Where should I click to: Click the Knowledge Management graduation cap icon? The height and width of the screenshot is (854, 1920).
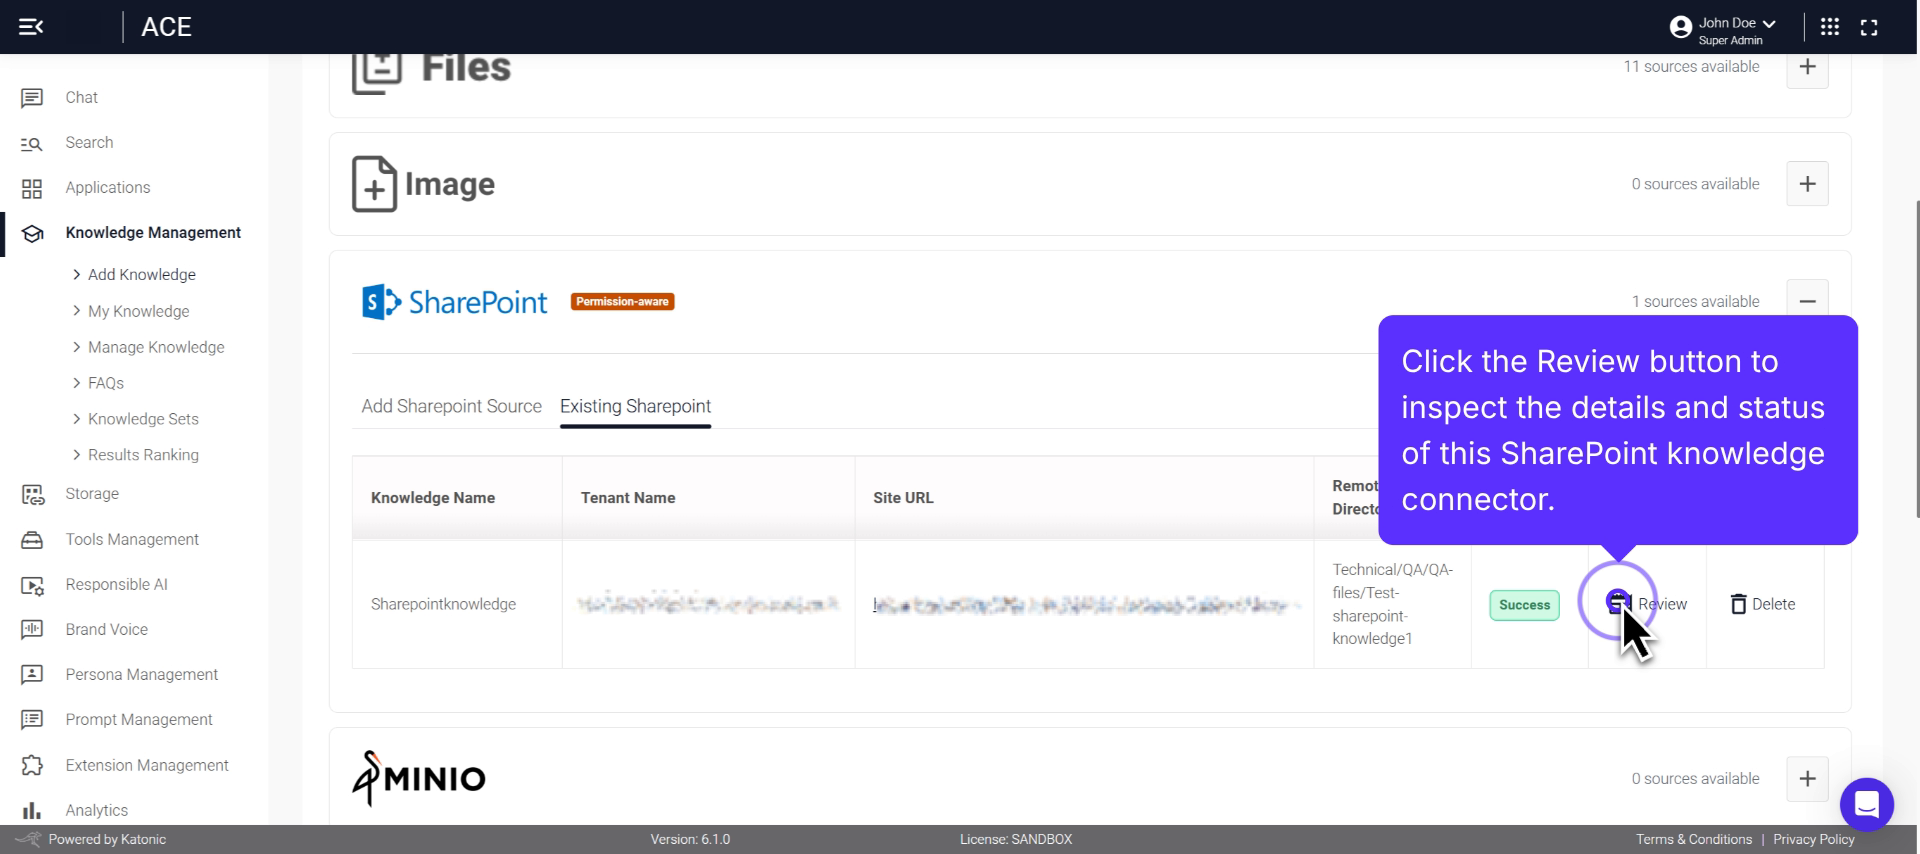tap(32, 234)
